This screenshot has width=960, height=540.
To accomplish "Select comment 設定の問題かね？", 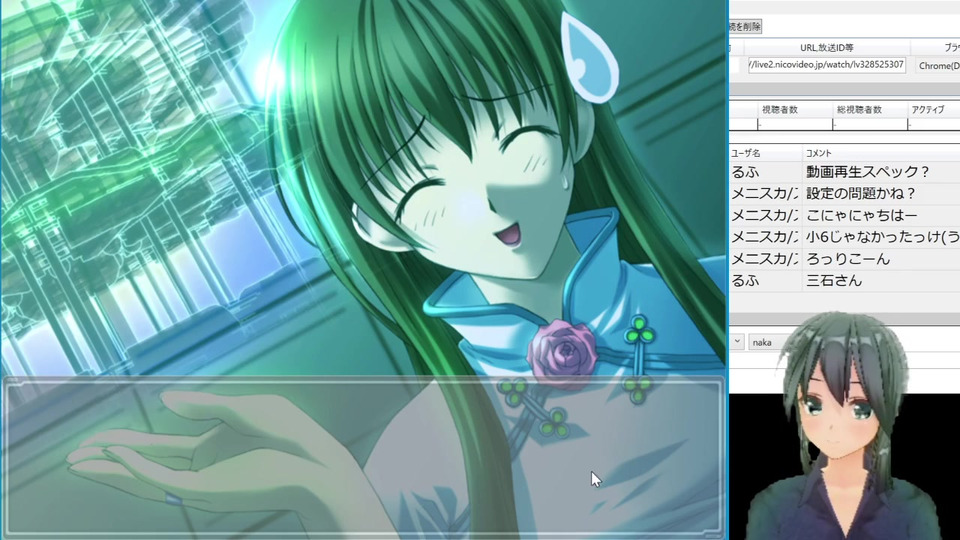I will click(x=861, y=193).
